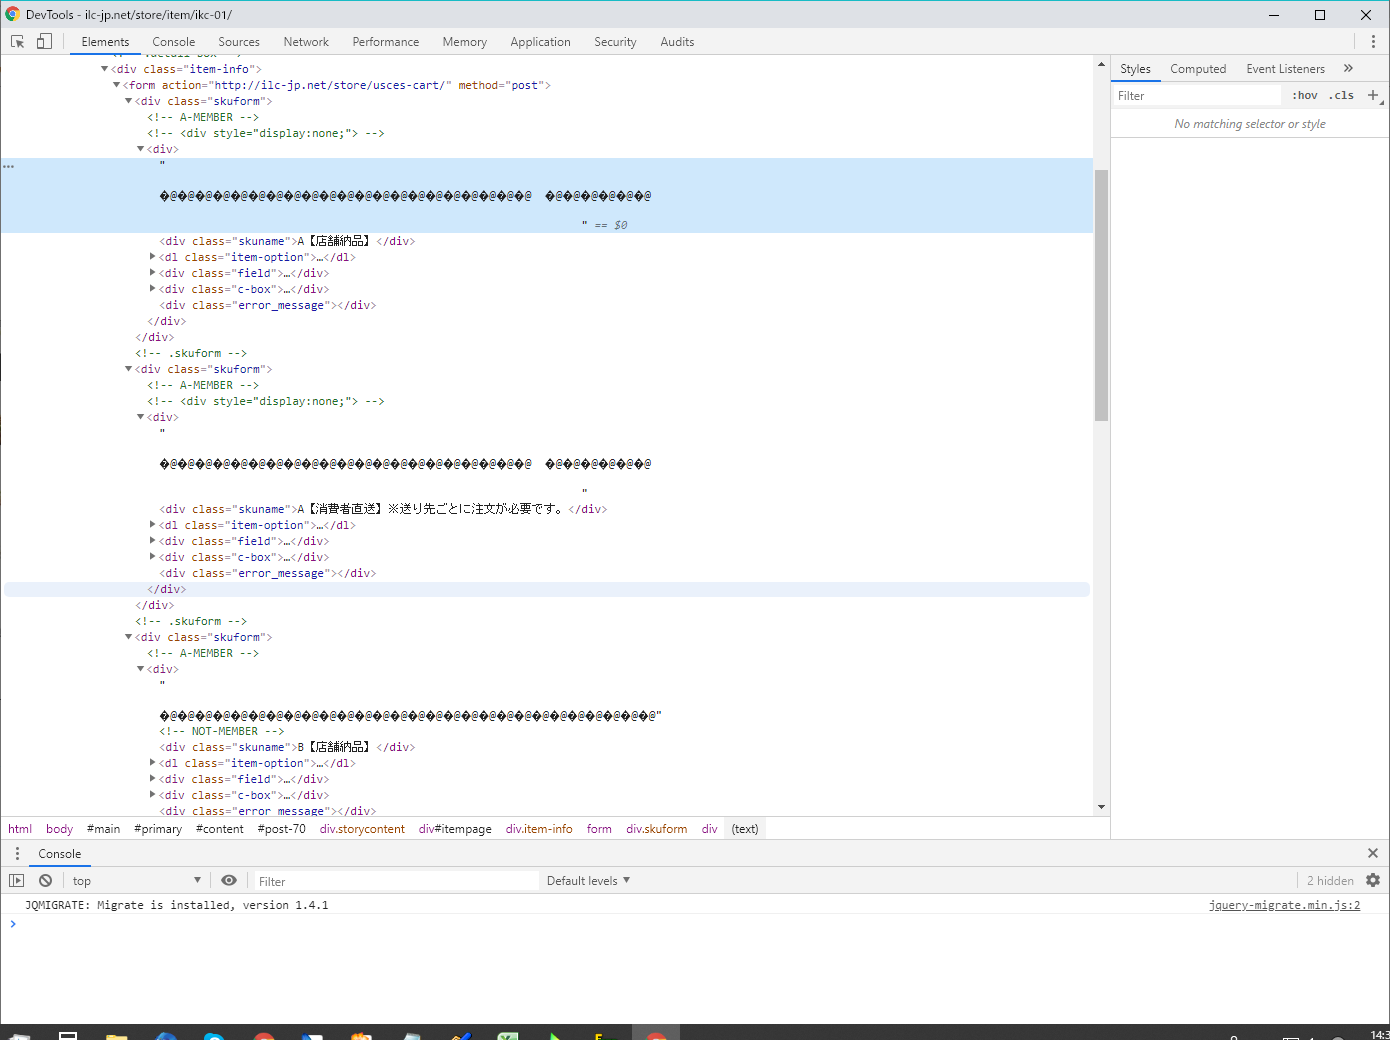Viewport: 1390px width, 1040px height.
Task: Open the Default levels dropdown
Action: [x=588, y=880]
